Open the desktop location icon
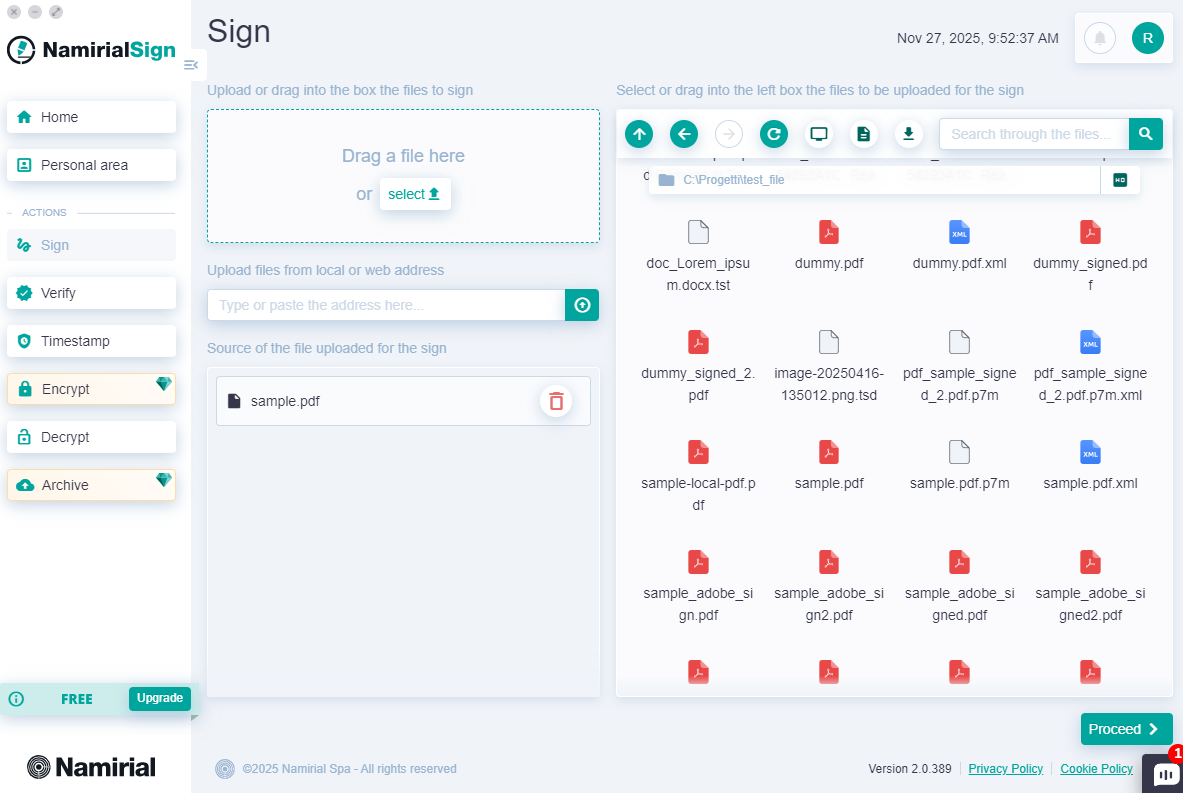This screenshot has width=1183, height=793. [x=819, y=134]
